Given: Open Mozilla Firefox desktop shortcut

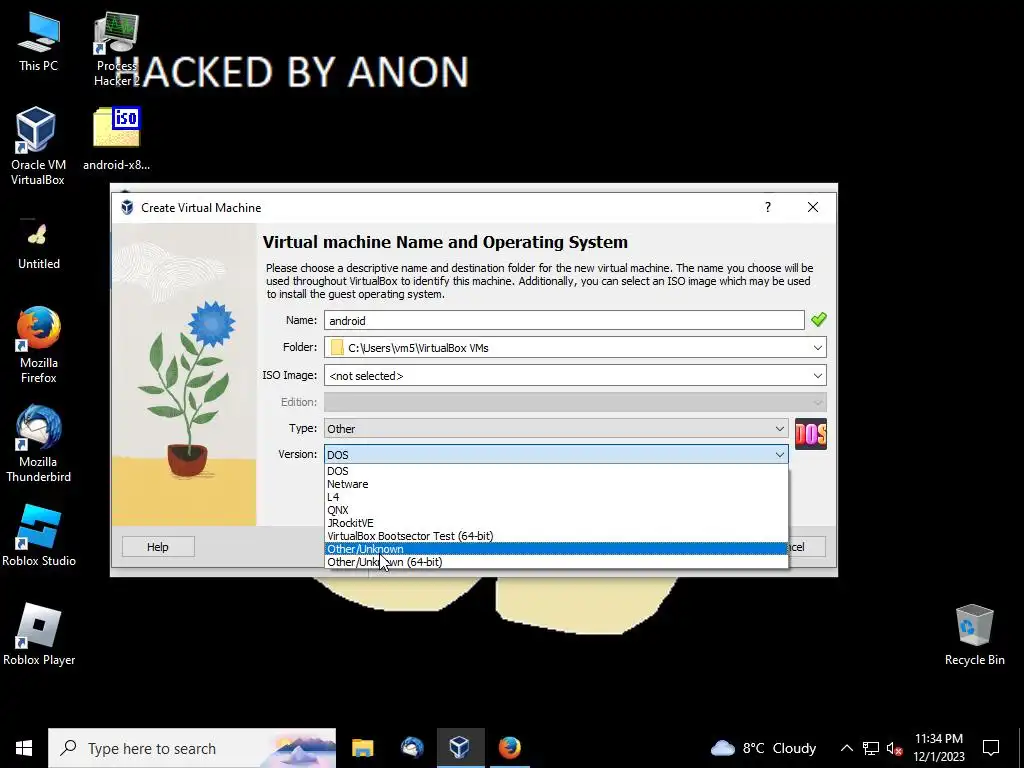Looking at the screenshot, I should click(38, 345).
